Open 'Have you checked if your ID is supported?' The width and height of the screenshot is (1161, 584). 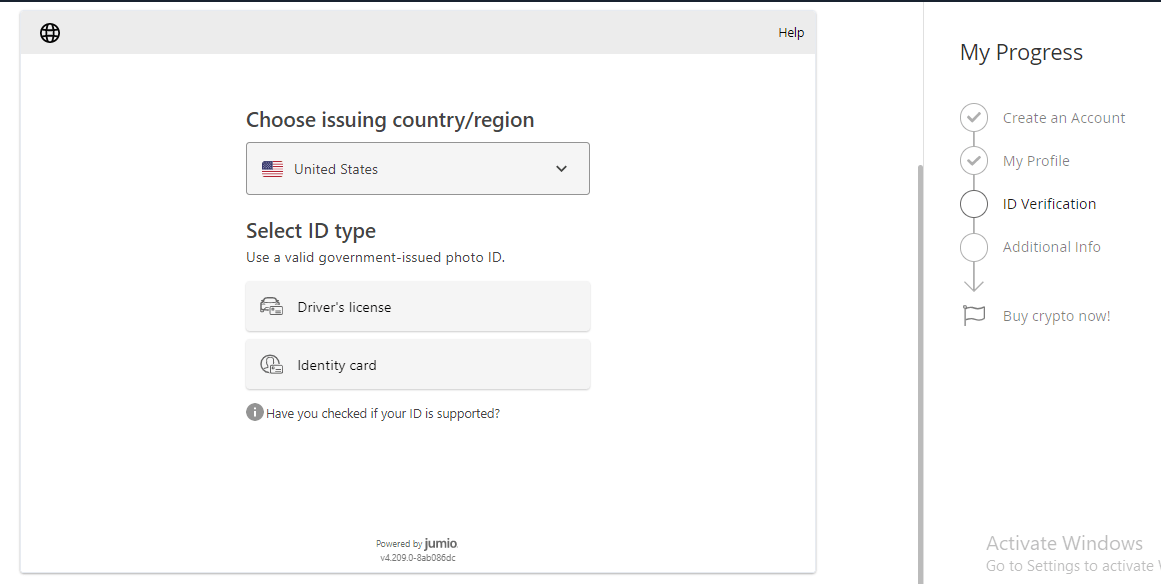coord(383,414)
